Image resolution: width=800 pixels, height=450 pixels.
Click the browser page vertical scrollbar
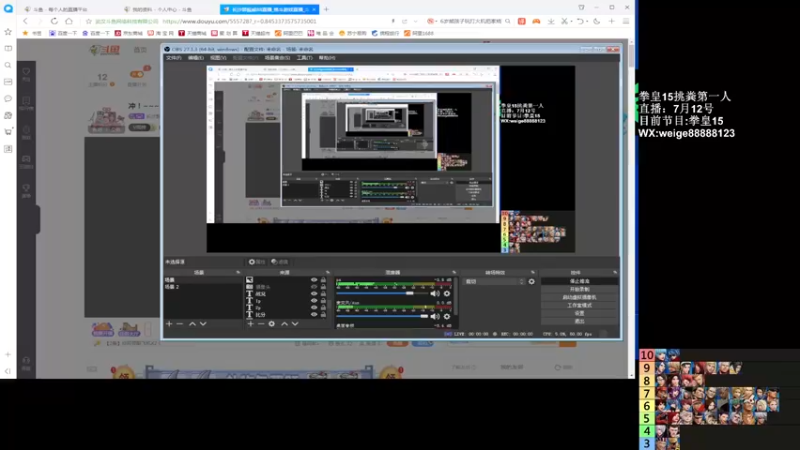(x=632, y=209)
